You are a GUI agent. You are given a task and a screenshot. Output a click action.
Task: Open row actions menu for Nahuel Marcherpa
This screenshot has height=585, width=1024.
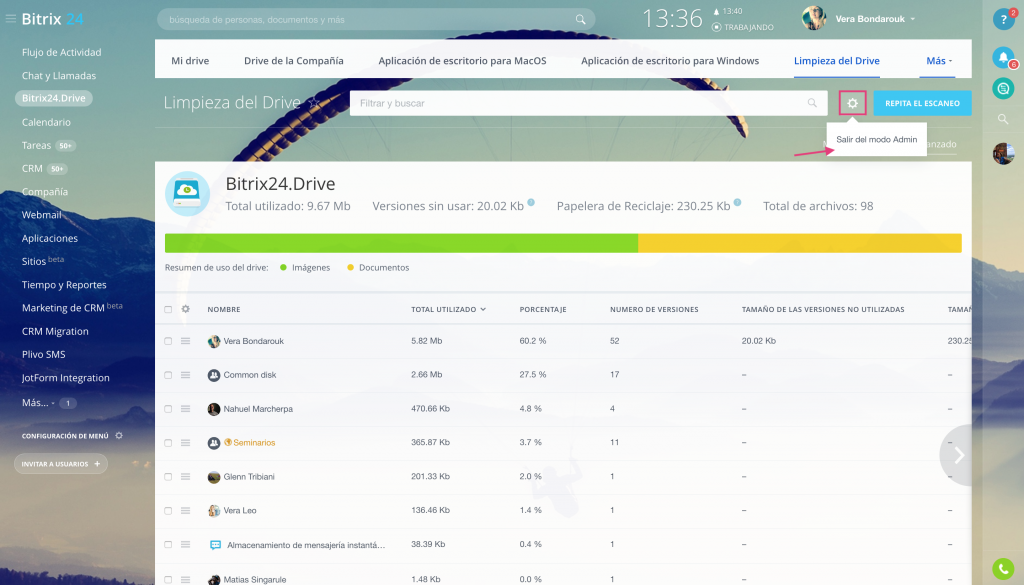coord(185,409)
